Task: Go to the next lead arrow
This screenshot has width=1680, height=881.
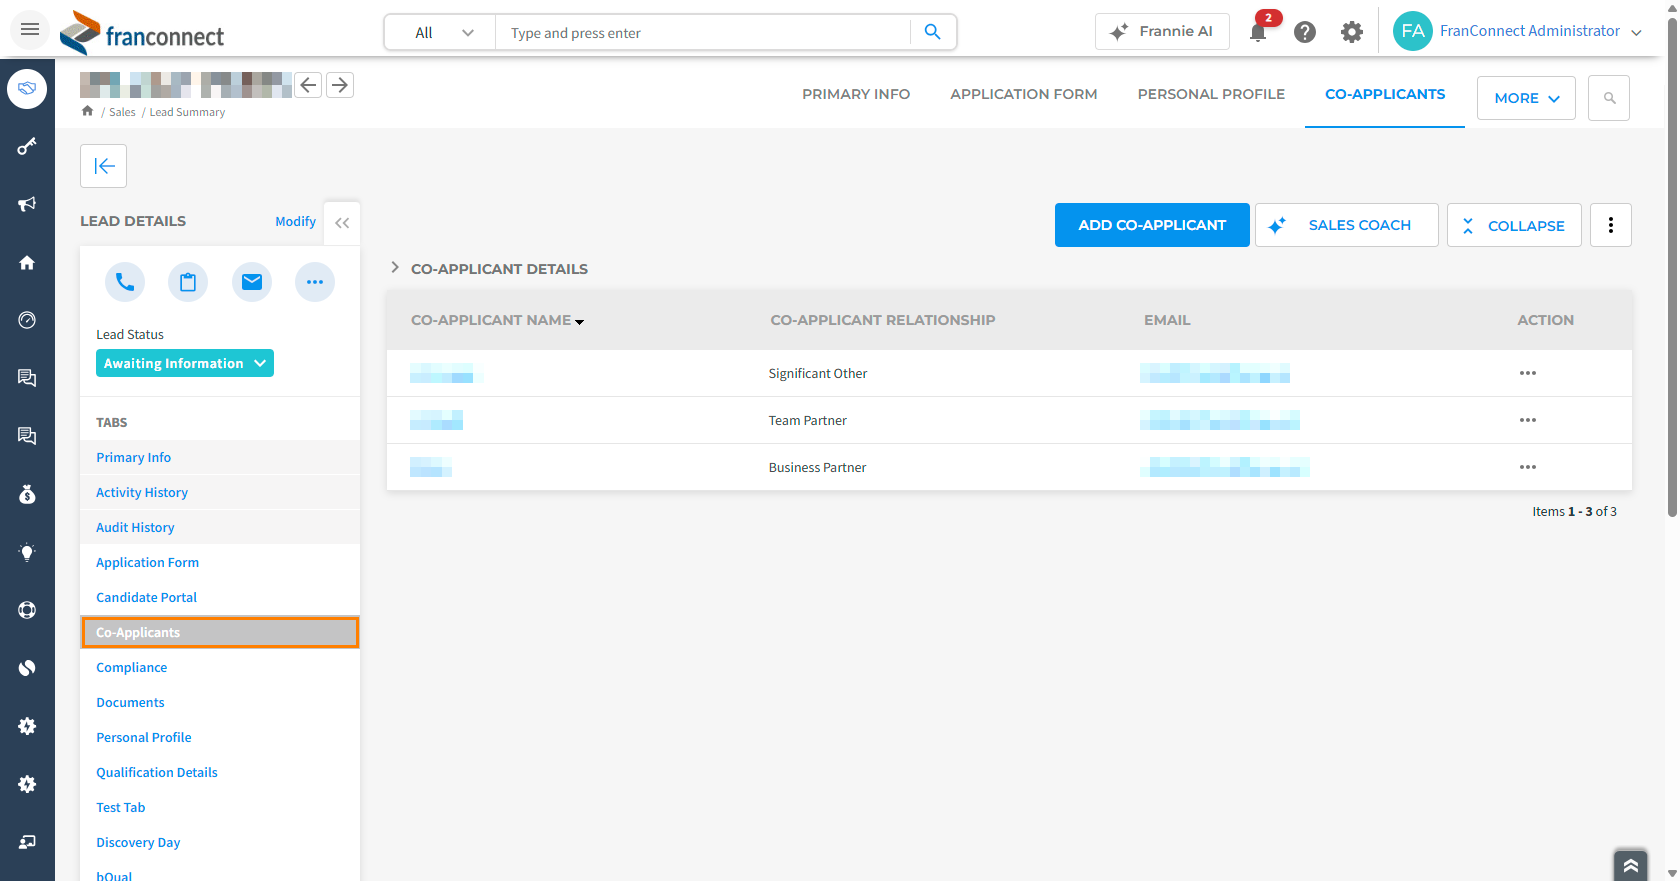Action: (x=340, y=85)
